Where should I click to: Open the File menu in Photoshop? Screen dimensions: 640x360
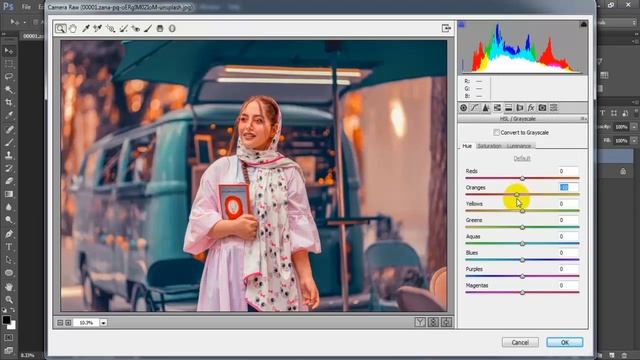pos(26,7)
